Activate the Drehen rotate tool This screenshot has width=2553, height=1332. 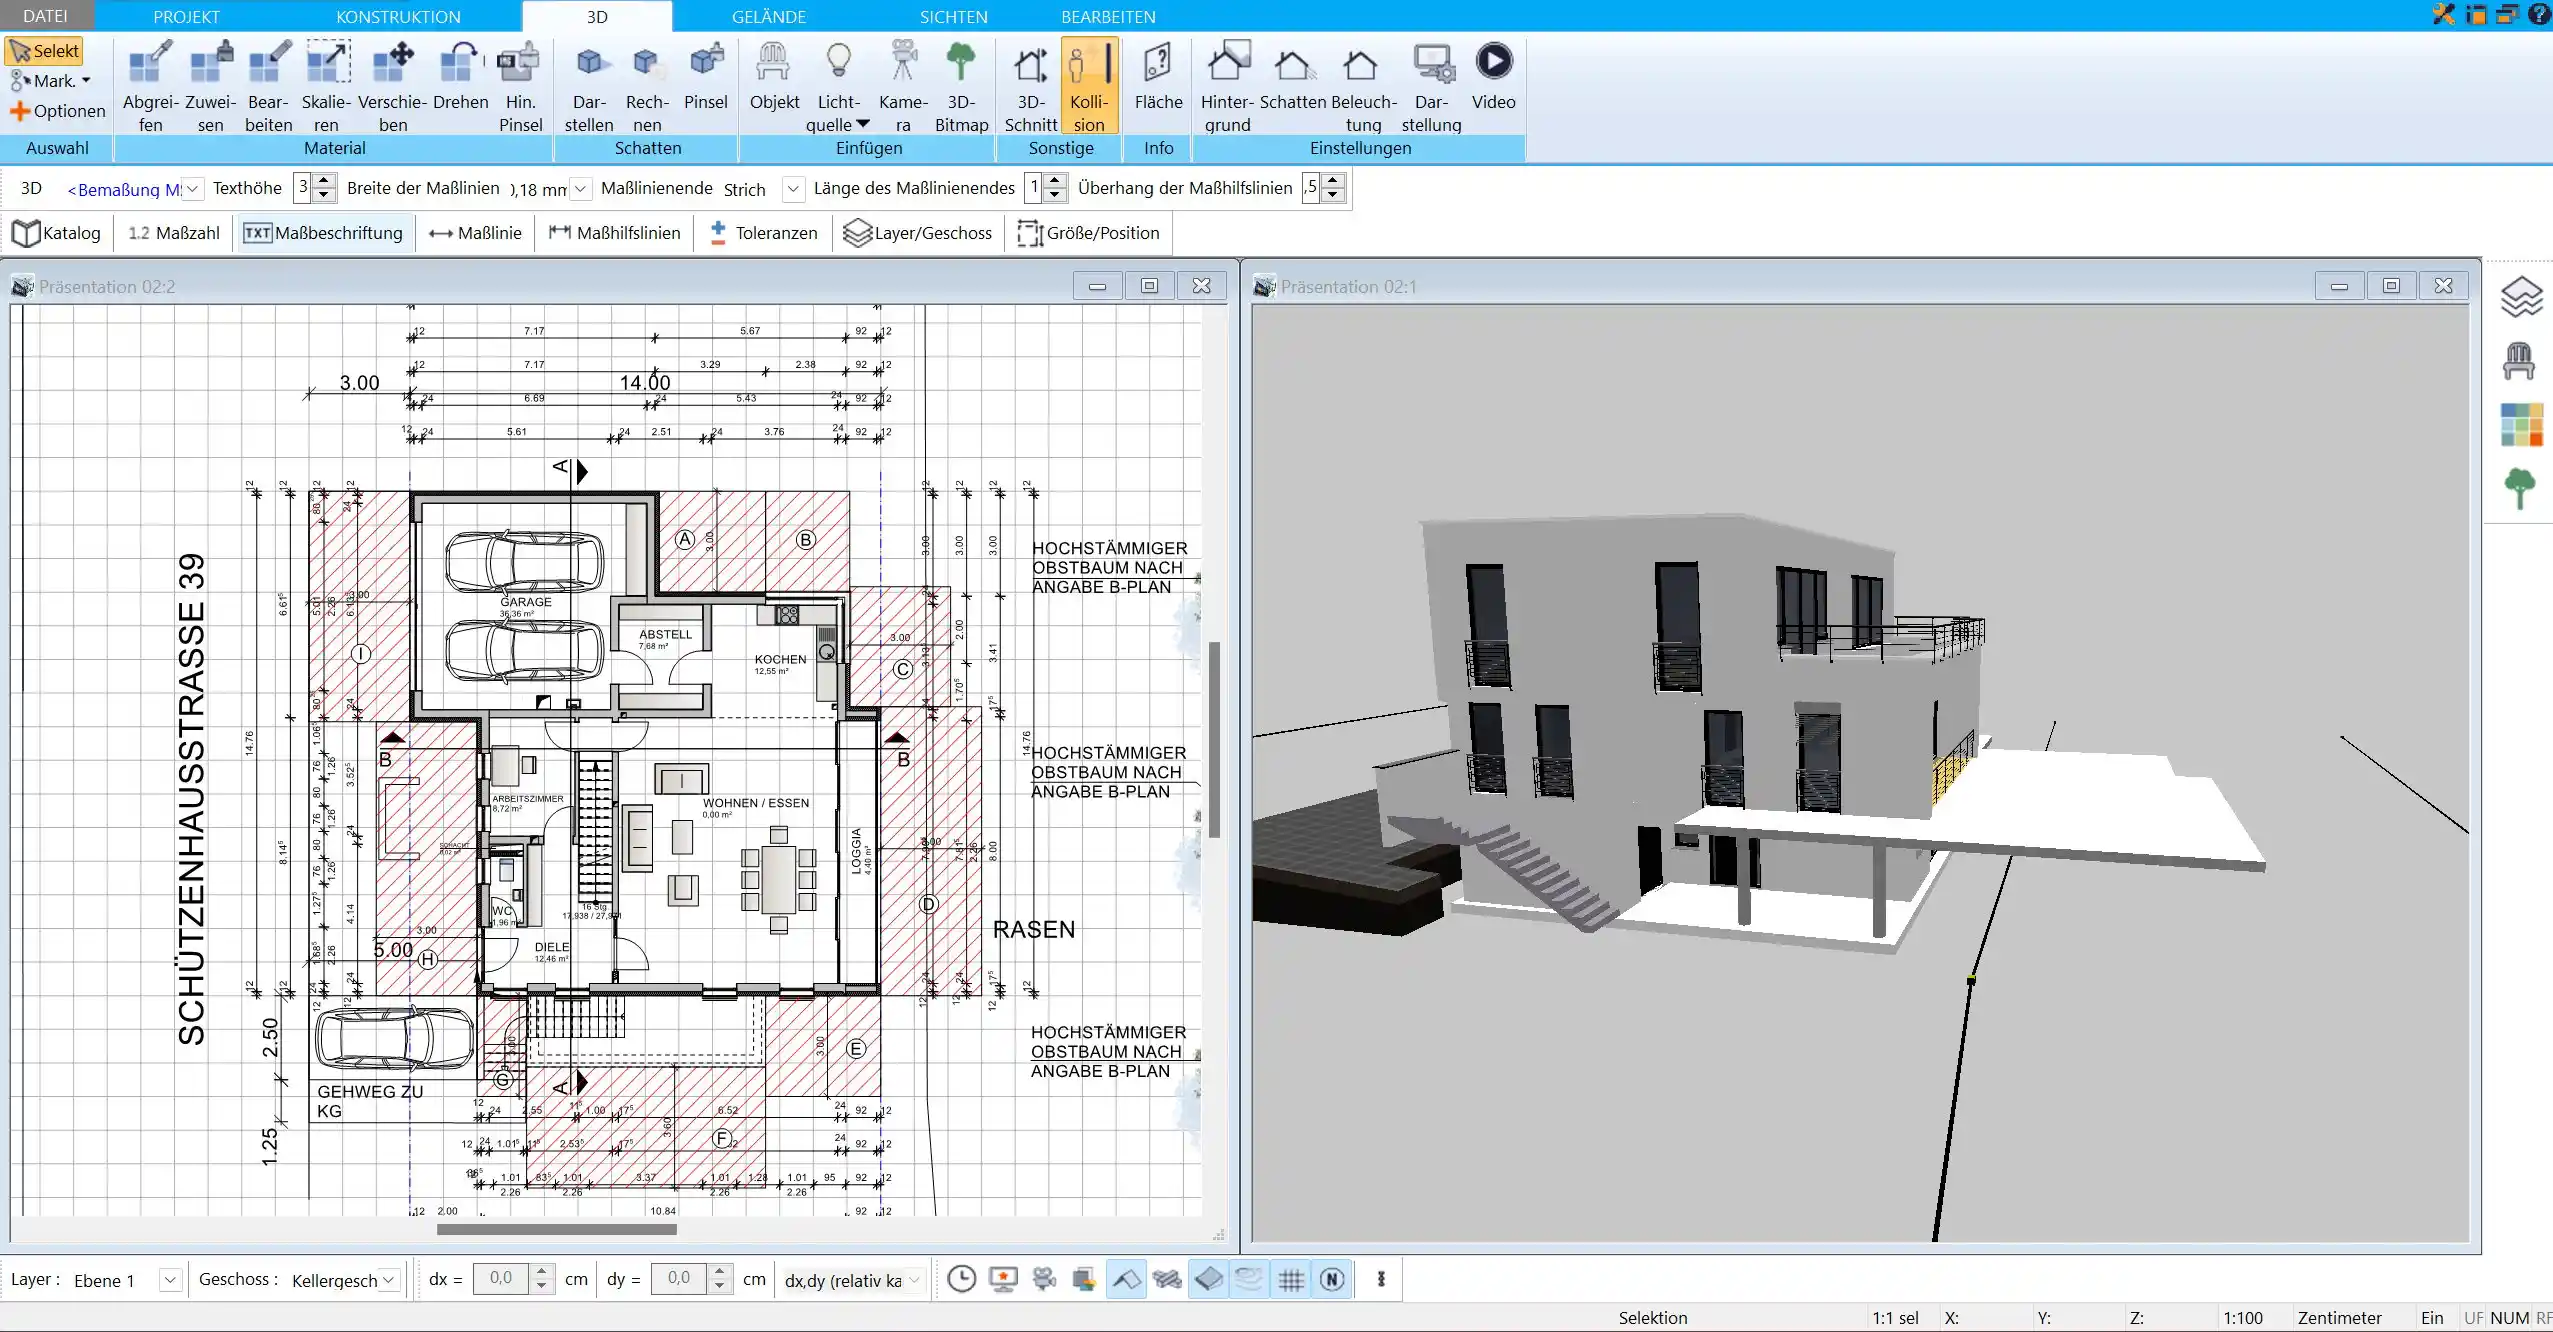pyautogui.click(x=460, y=77)
